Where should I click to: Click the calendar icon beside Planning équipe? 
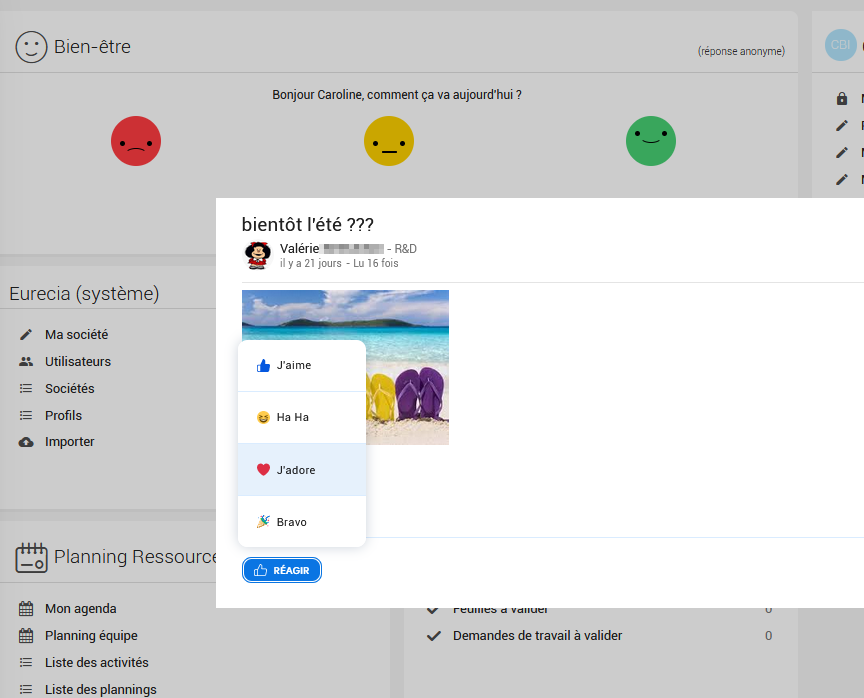coord(26,636)
